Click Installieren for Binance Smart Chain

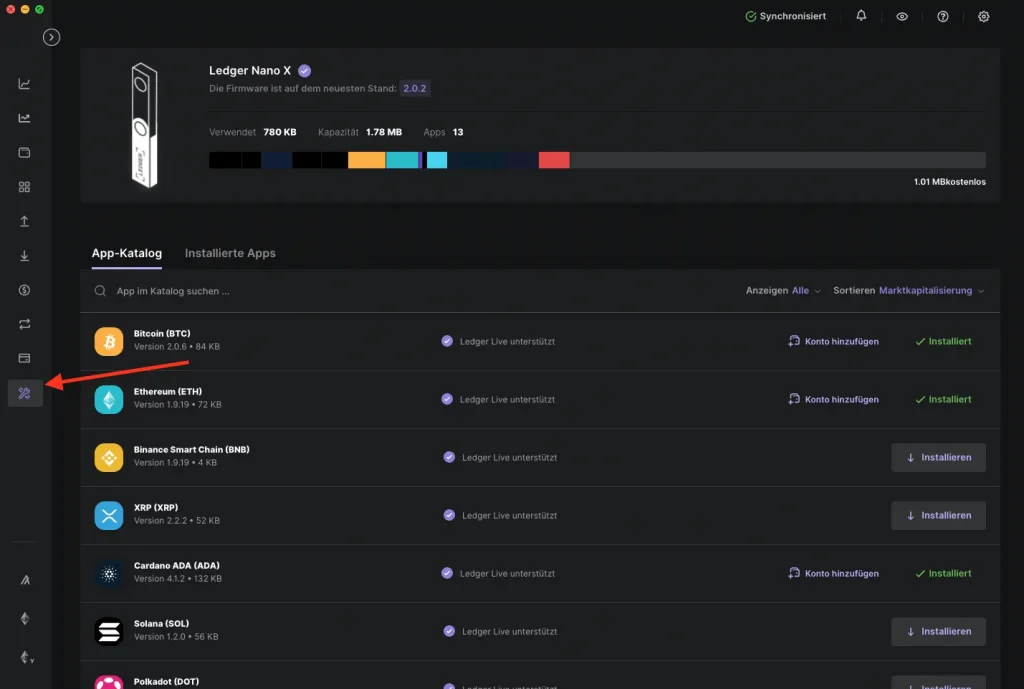coord(938,458)
